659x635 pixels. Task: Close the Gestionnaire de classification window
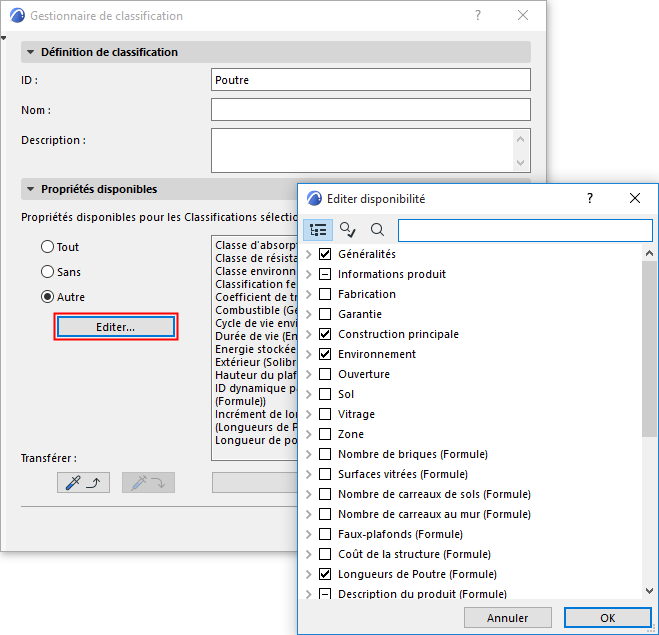click(523, 16)
